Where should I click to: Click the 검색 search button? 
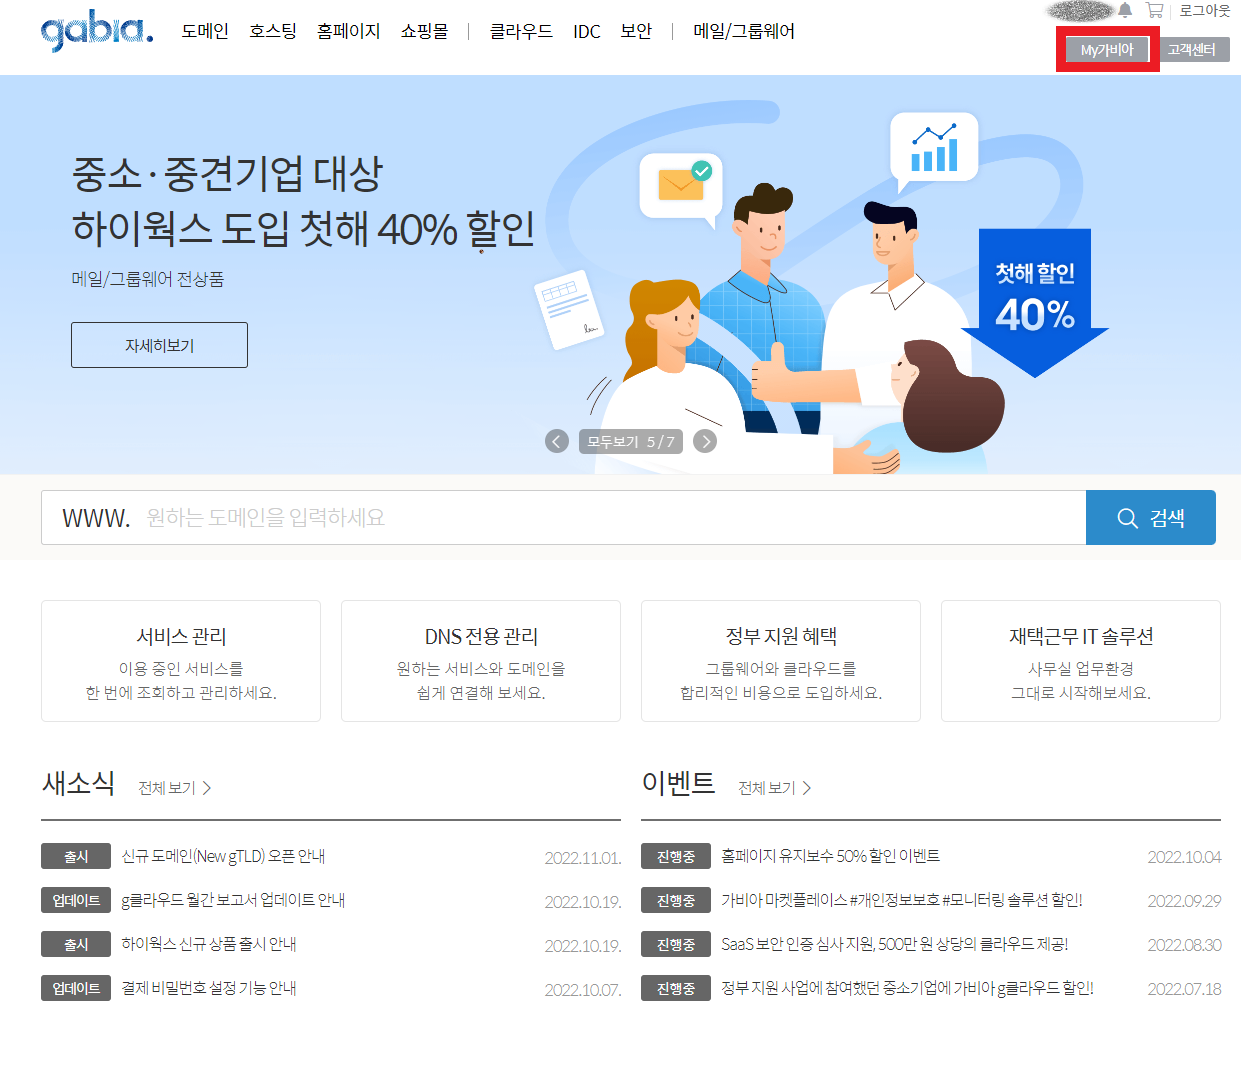1151,517
